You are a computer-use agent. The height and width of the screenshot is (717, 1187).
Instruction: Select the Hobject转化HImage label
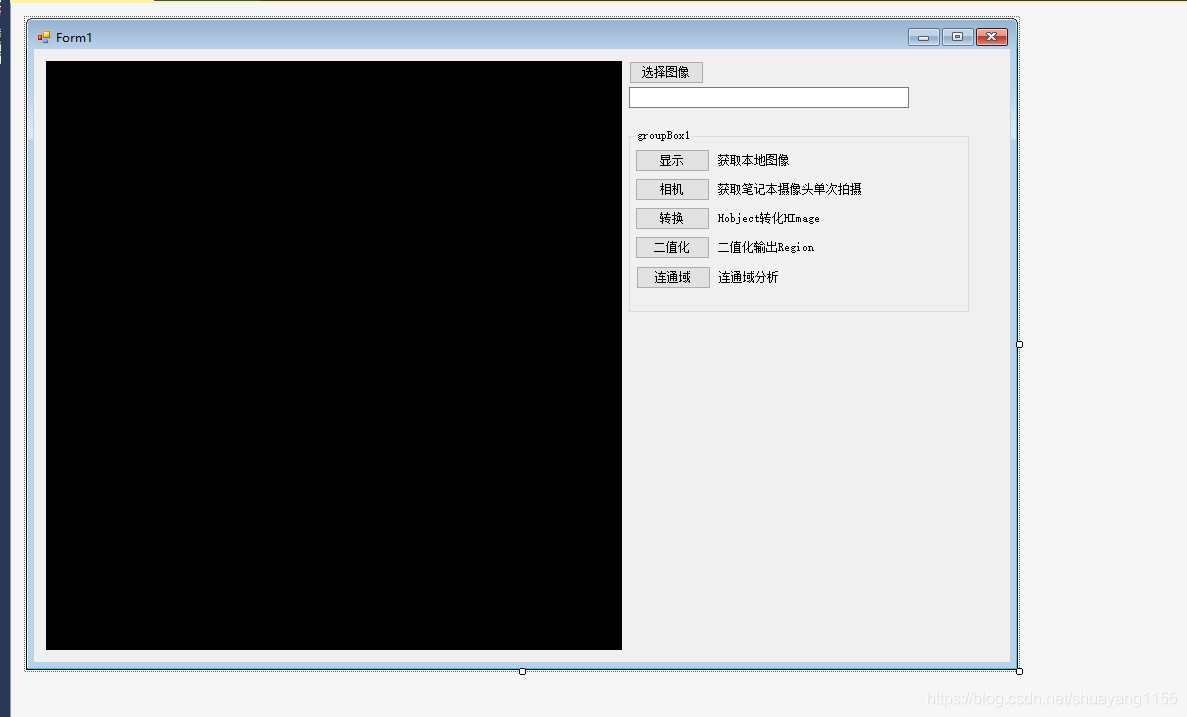768,218
